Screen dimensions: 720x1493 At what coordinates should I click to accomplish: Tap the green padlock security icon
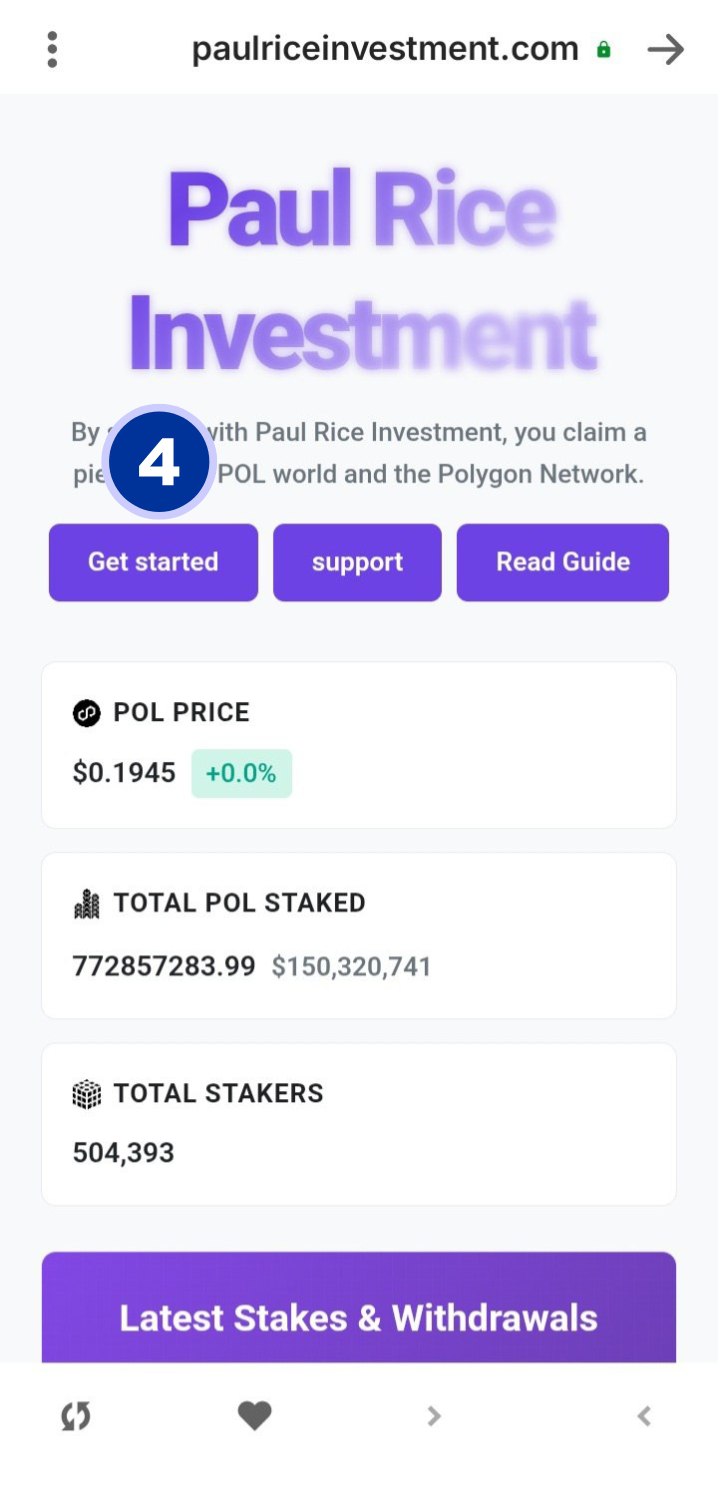603,49
